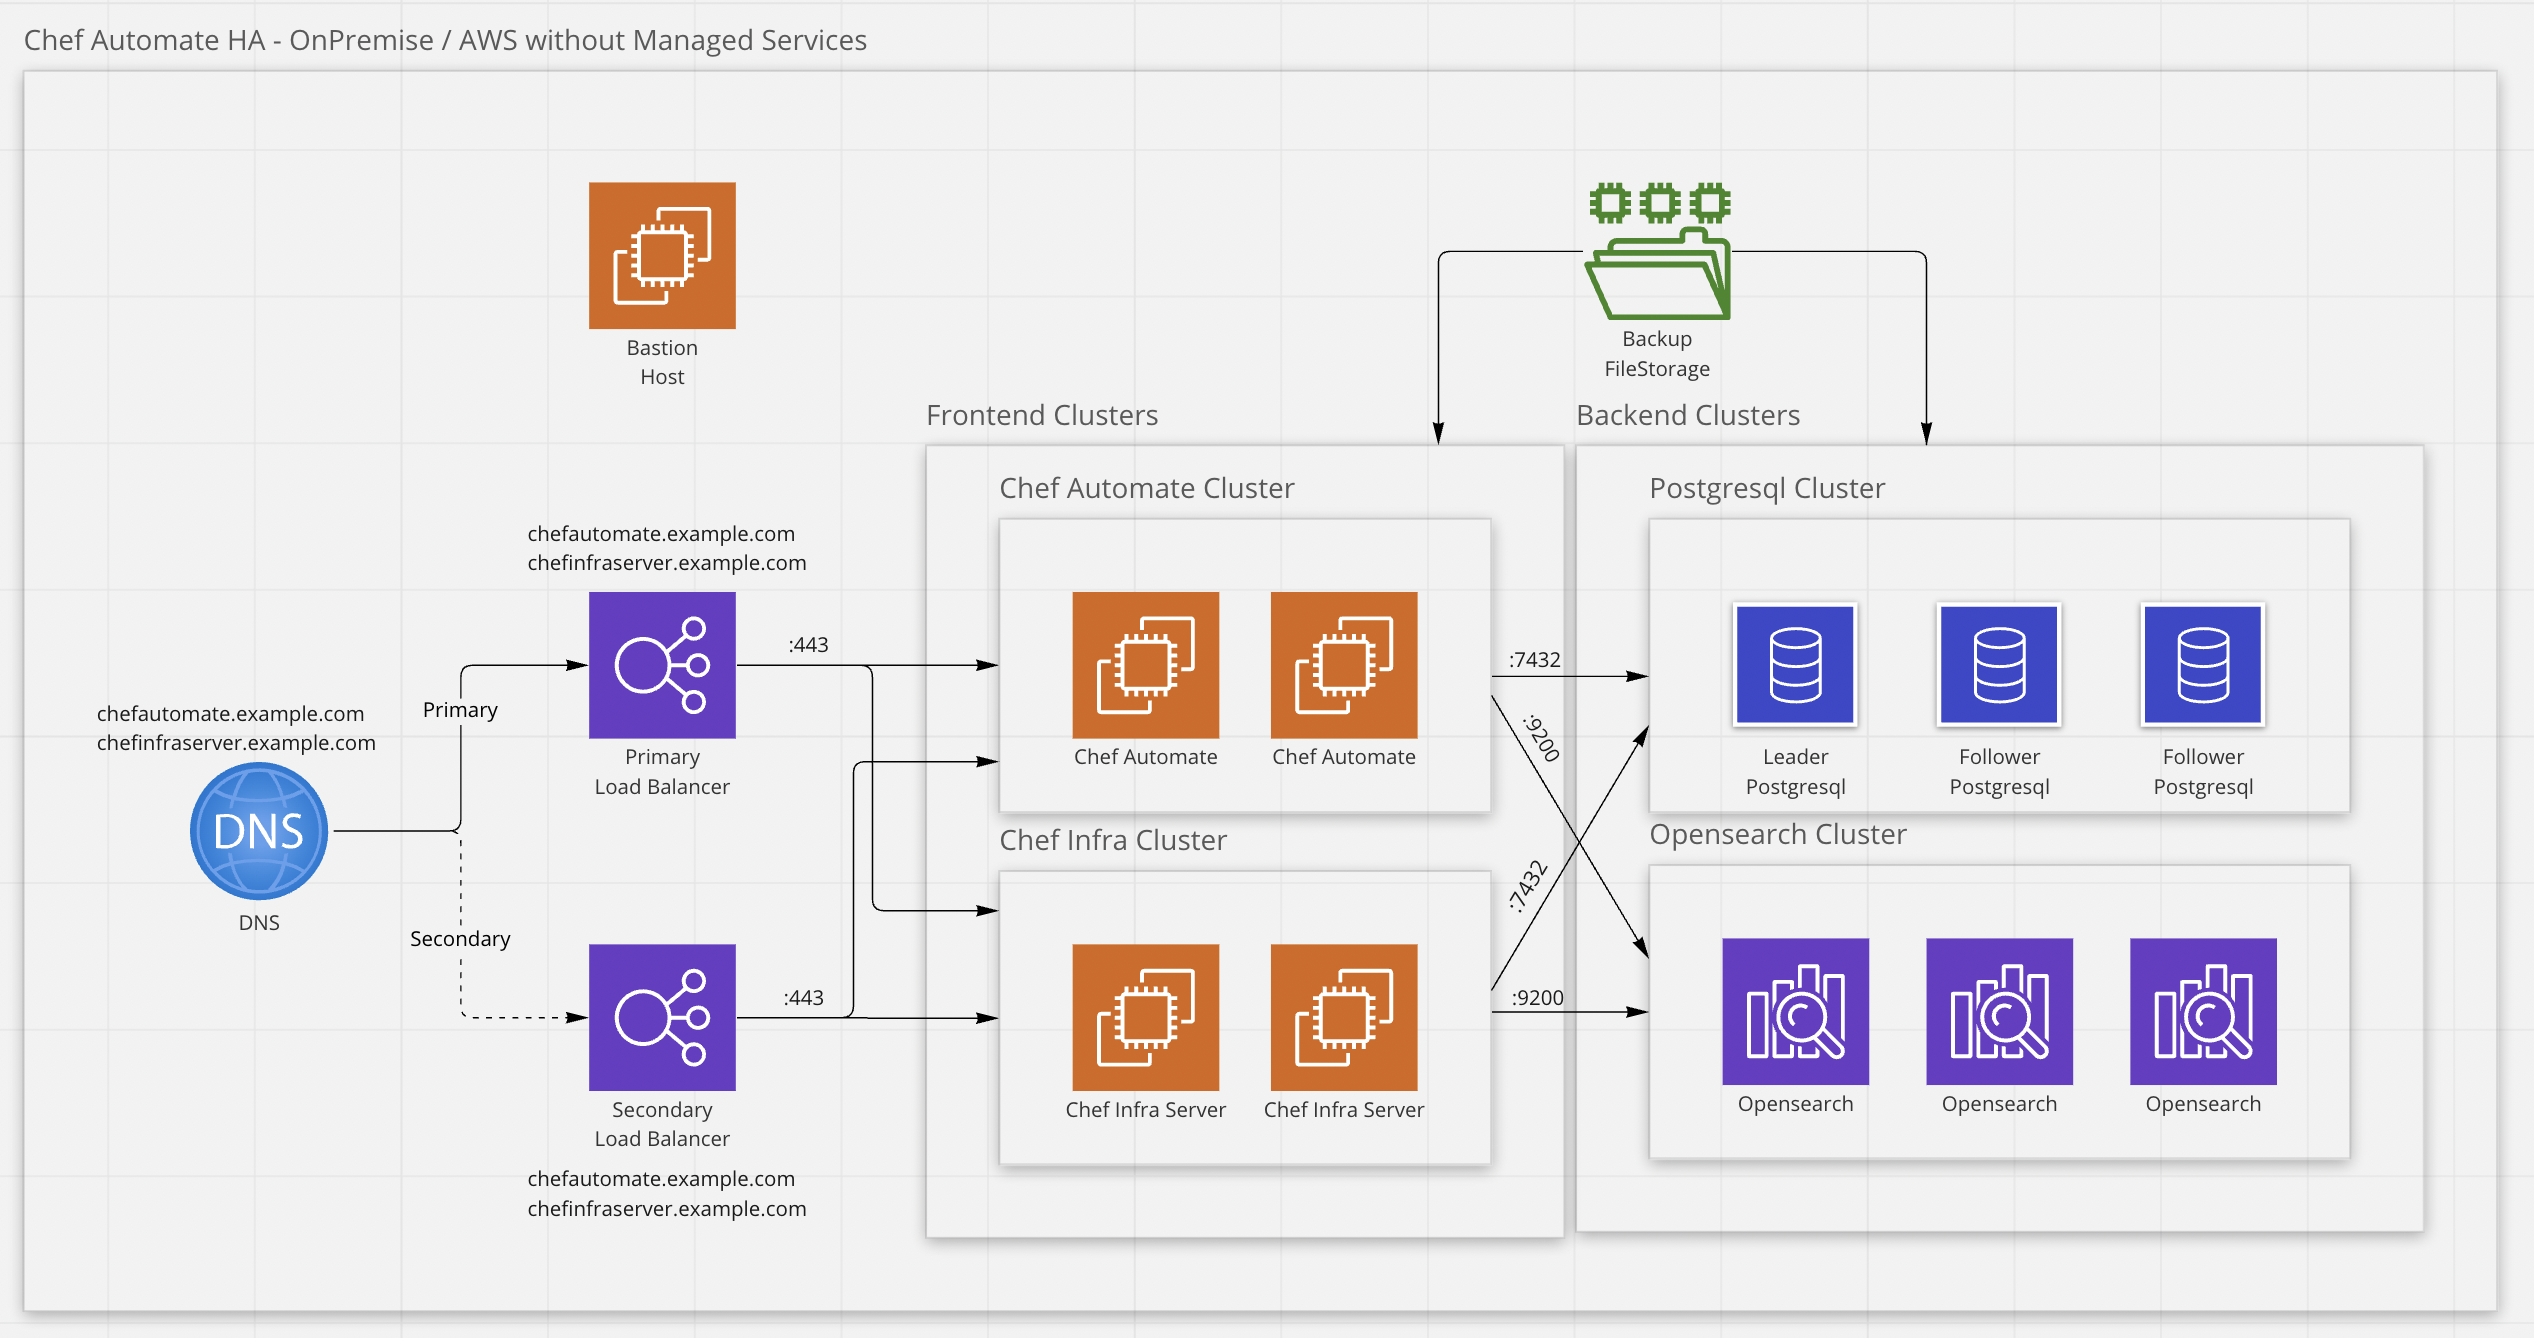Select the Postgresql Cluster label
The image size is (2534, 1338).
(x=1767, y=488)
